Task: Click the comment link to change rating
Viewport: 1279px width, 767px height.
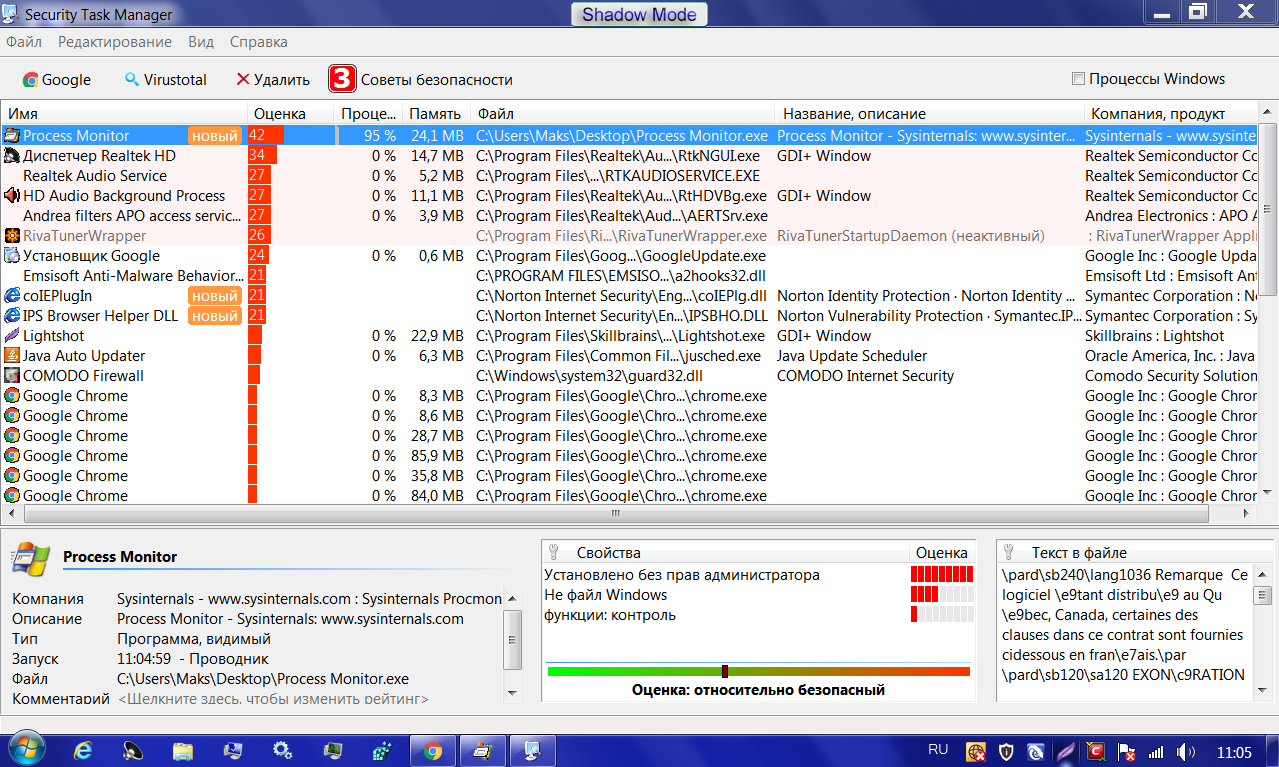Action: 273,699
